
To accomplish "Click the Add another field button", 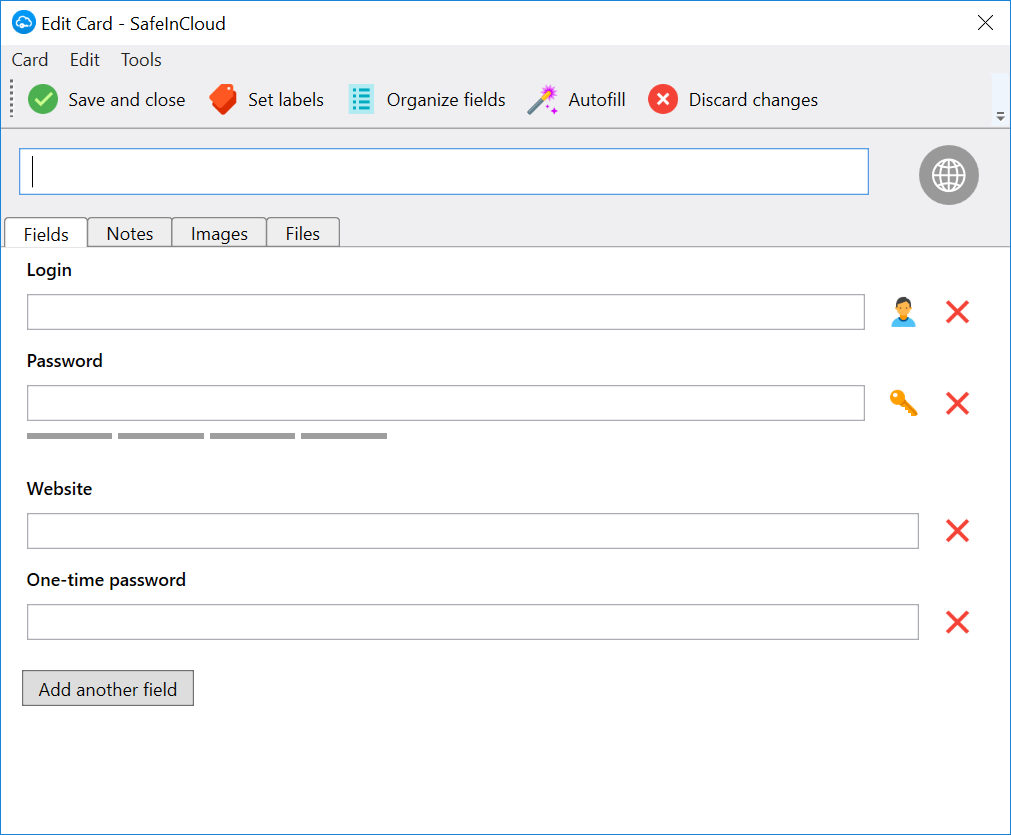I will [x=108, y=688].
